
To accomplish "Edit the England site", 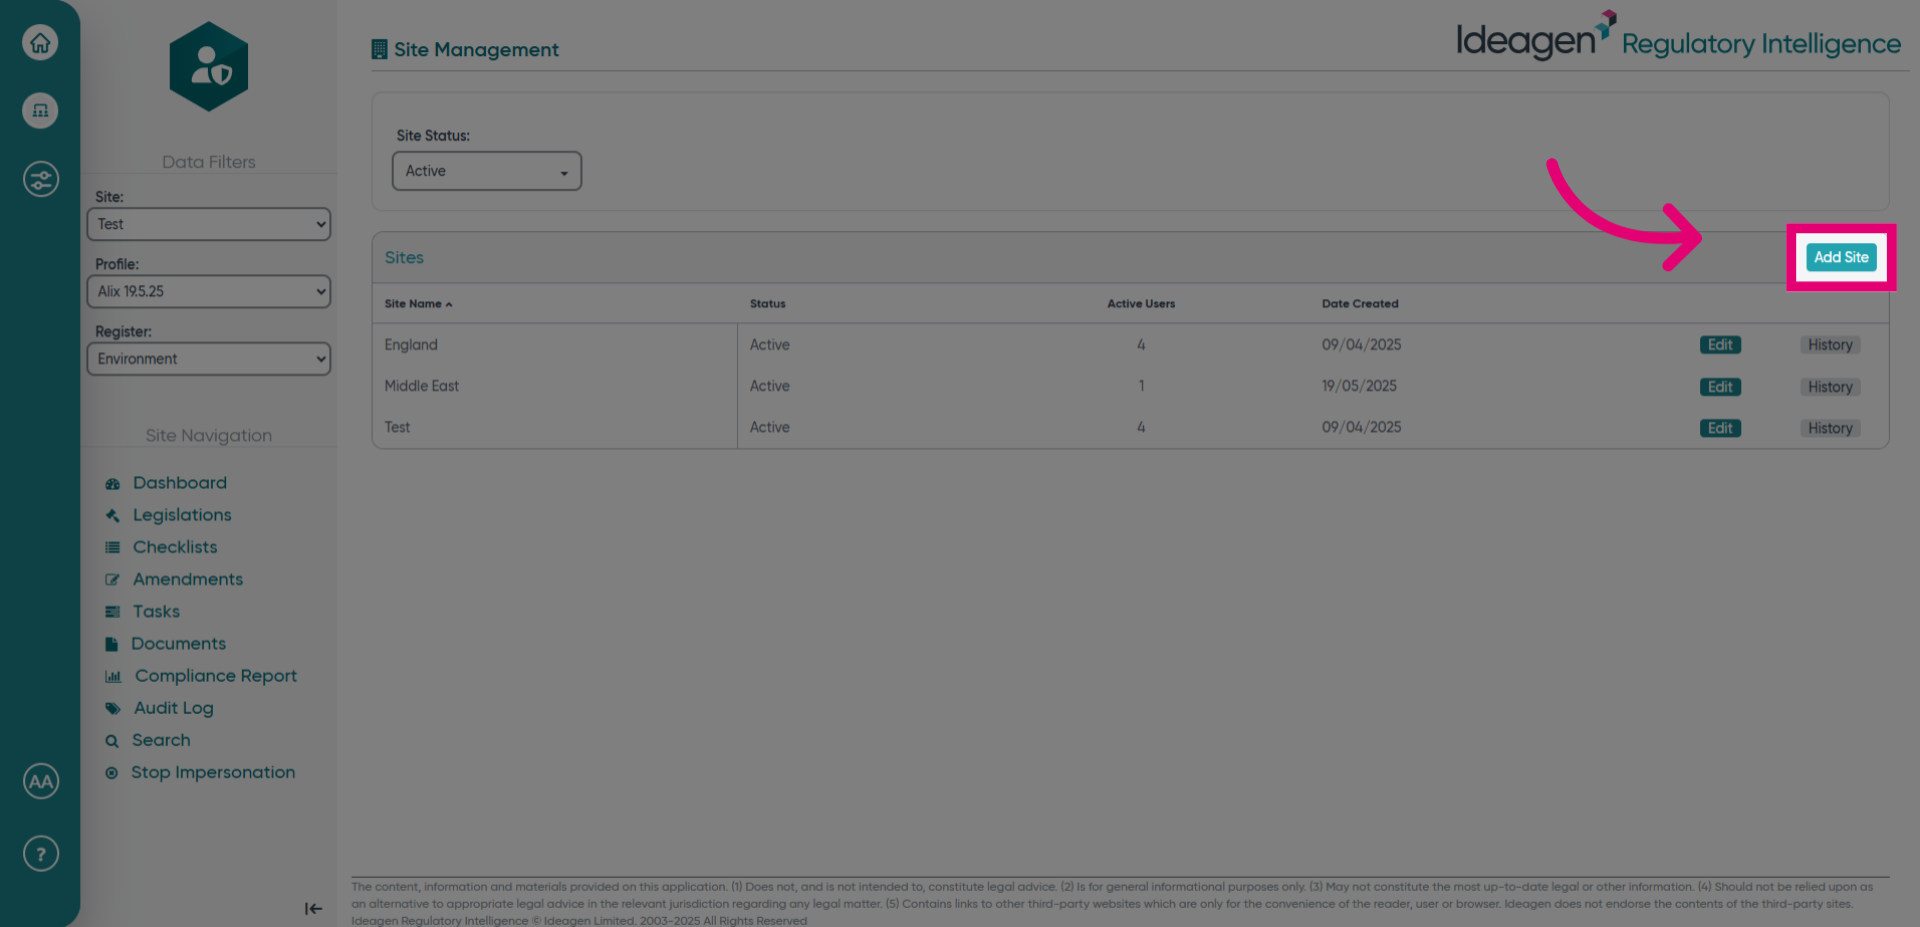I will 1720,345.
